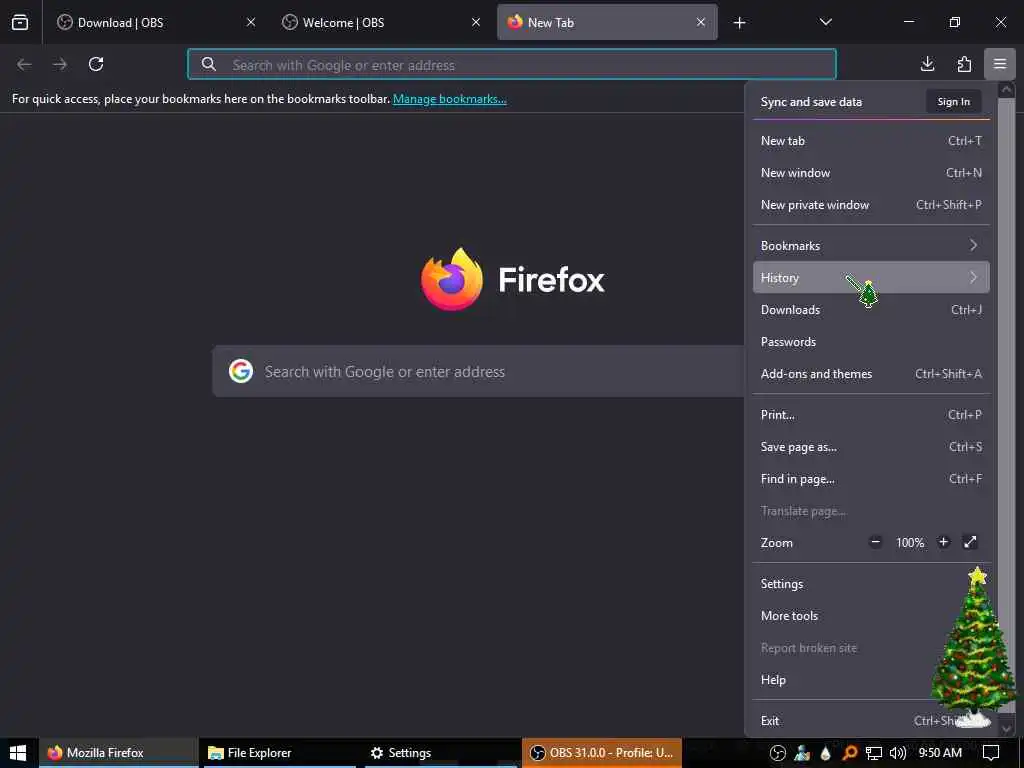Open the Firefox View icon
The image size is (1024, 768).
20,22
